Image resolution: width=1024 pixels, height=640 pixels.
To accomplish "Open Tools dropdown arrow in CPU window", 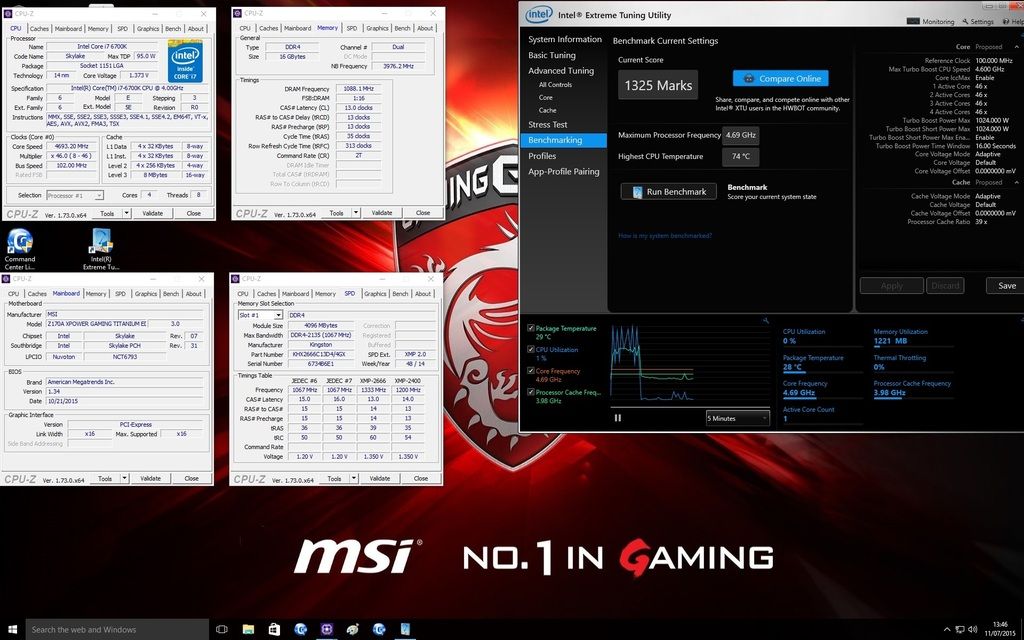I will pos(126,214).
